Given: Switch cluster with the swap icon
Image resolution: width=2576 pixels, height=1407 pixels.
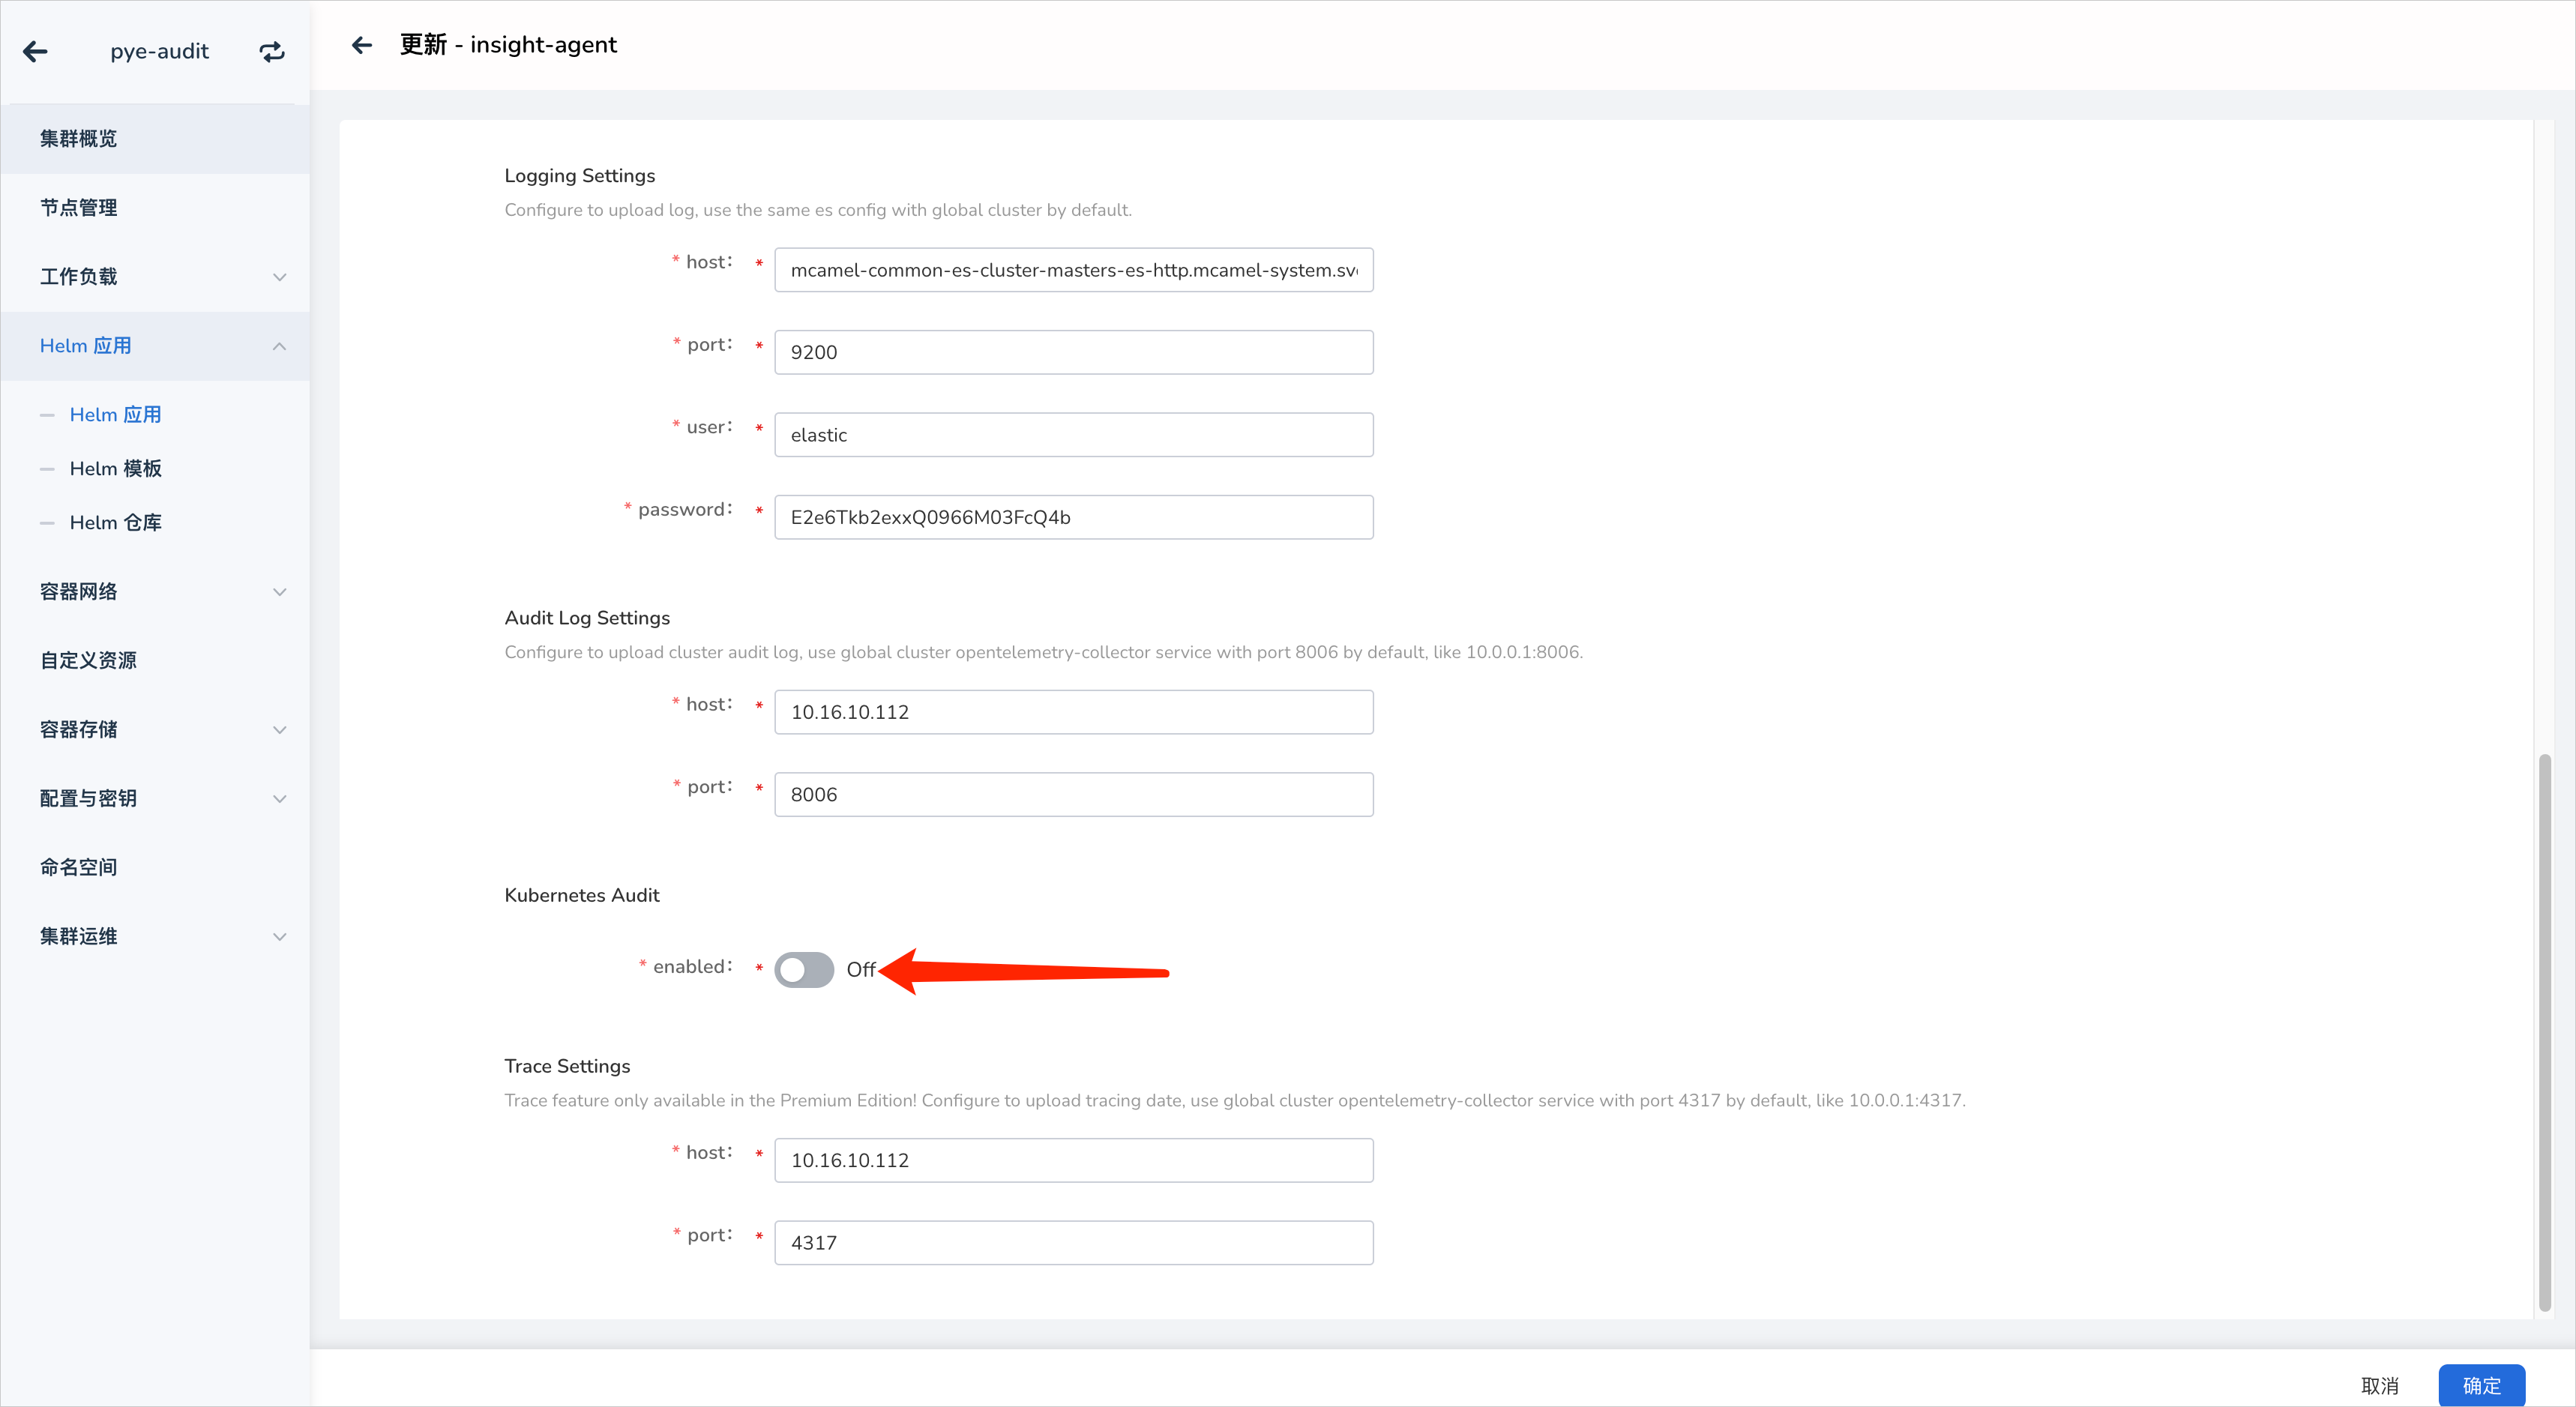Looking at the screenshot, I should tap(272, 51).
